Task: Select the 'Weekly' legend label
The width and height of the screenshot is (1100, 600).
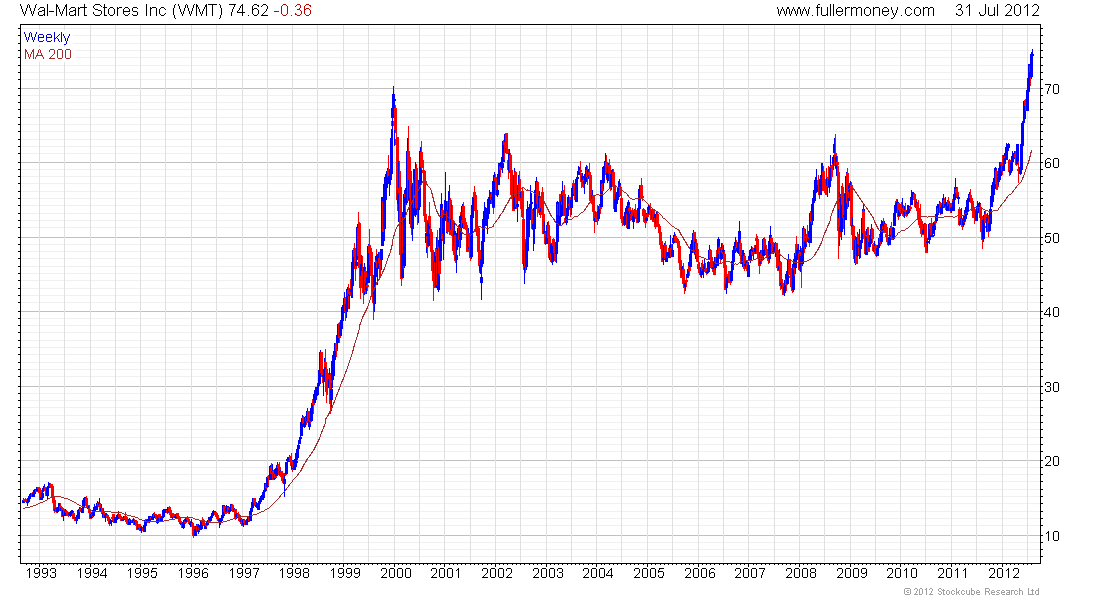Action: pos(47,37)
